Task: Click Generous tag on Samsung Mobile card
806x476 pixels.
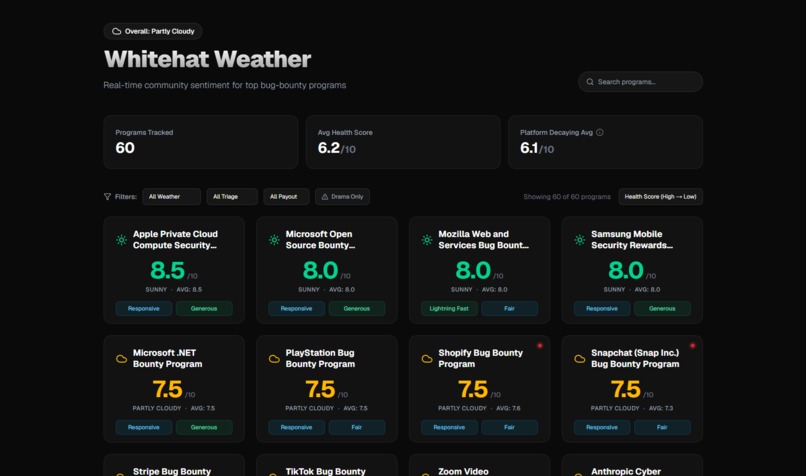Action: pos(662,308)
